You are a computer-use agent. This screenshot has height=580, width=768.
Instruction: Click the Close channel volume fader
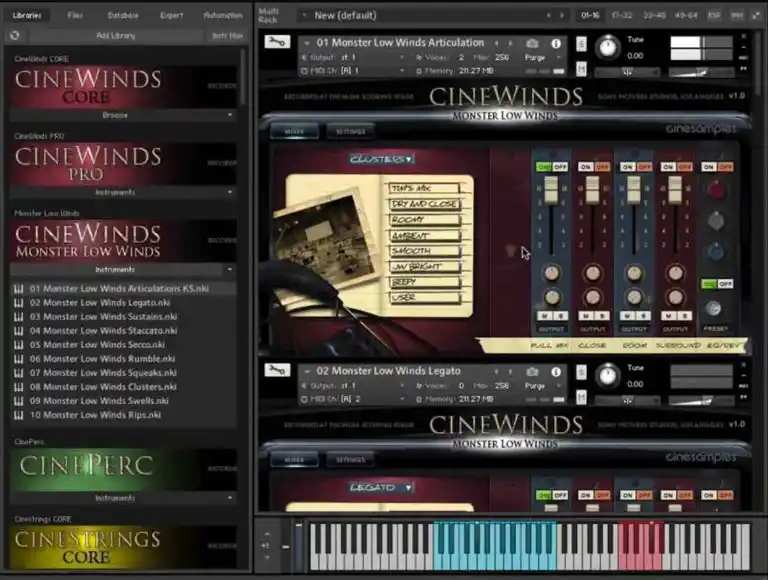pyautogui.click(x=593, y=190)
